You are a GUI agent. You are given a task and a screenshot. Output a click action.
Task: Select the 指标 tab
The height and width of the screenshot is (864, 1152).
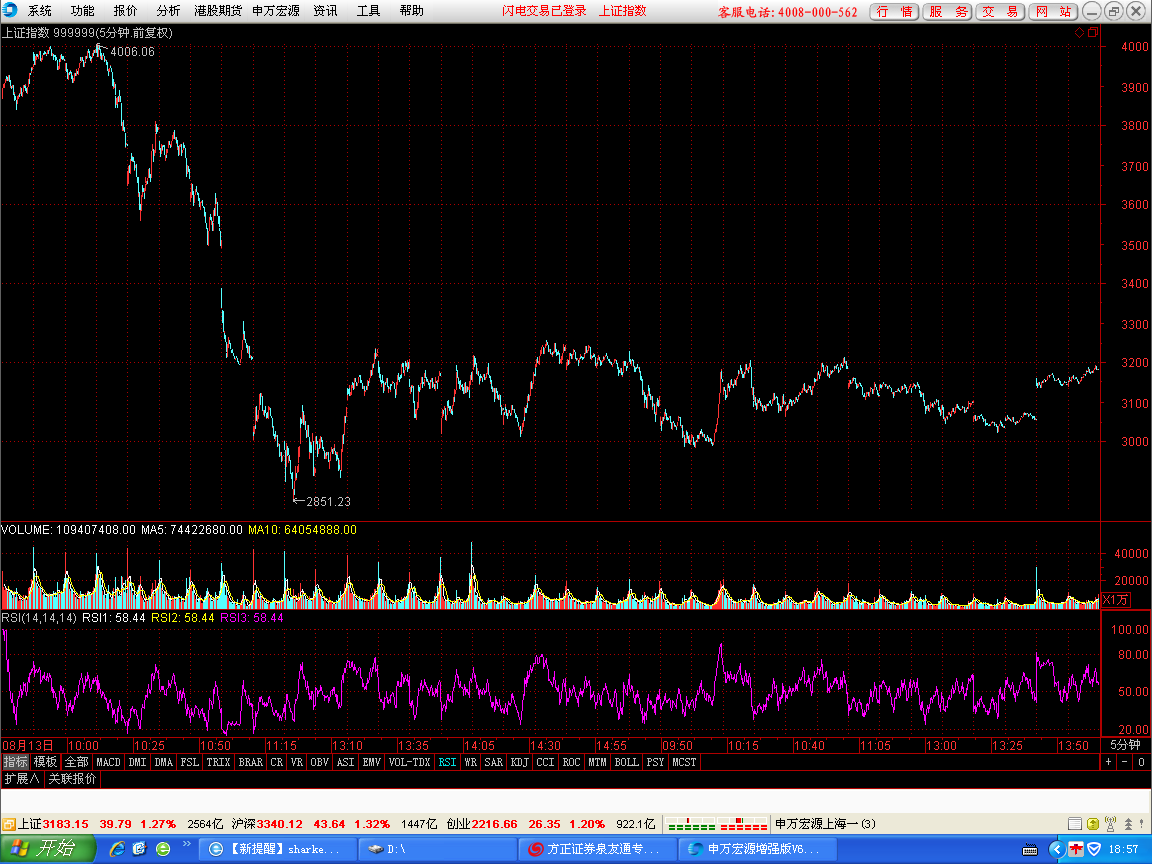tap(15, 762)
